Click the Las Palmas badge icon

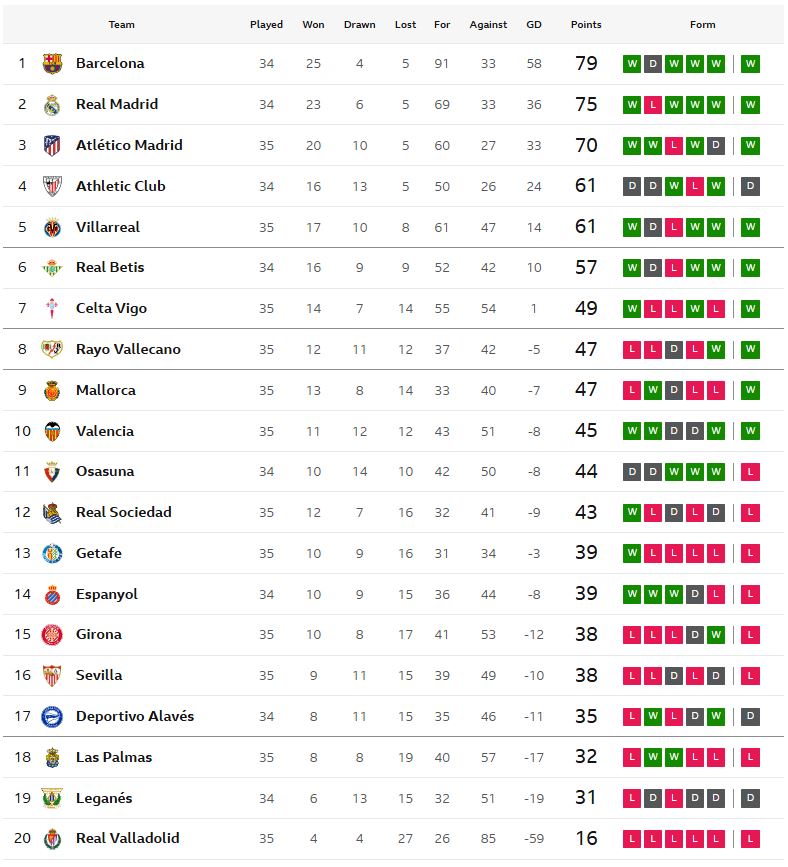coord(52,758)
